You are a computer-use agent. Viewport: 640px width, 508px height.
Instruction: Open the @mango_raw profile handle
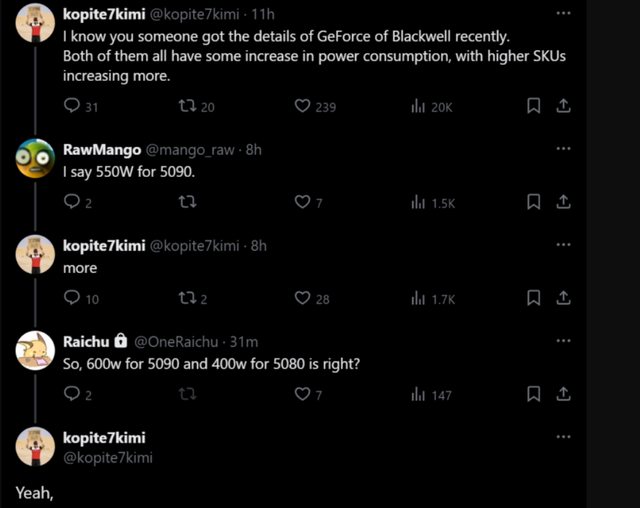pyautogui.click(x=192, y=150)
